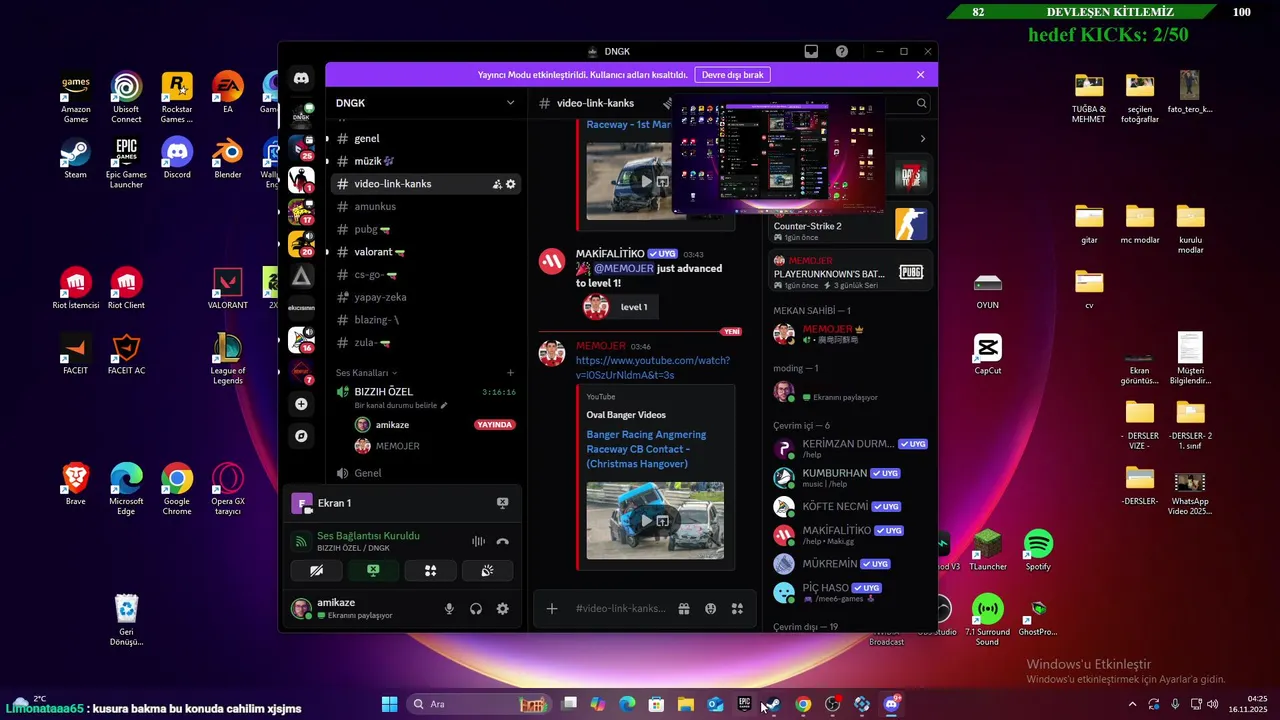
Task: Click the @MEMOJER mention in MAKİFALİTİKO's message
Action: pyautogui.click(x=624, y=268)
